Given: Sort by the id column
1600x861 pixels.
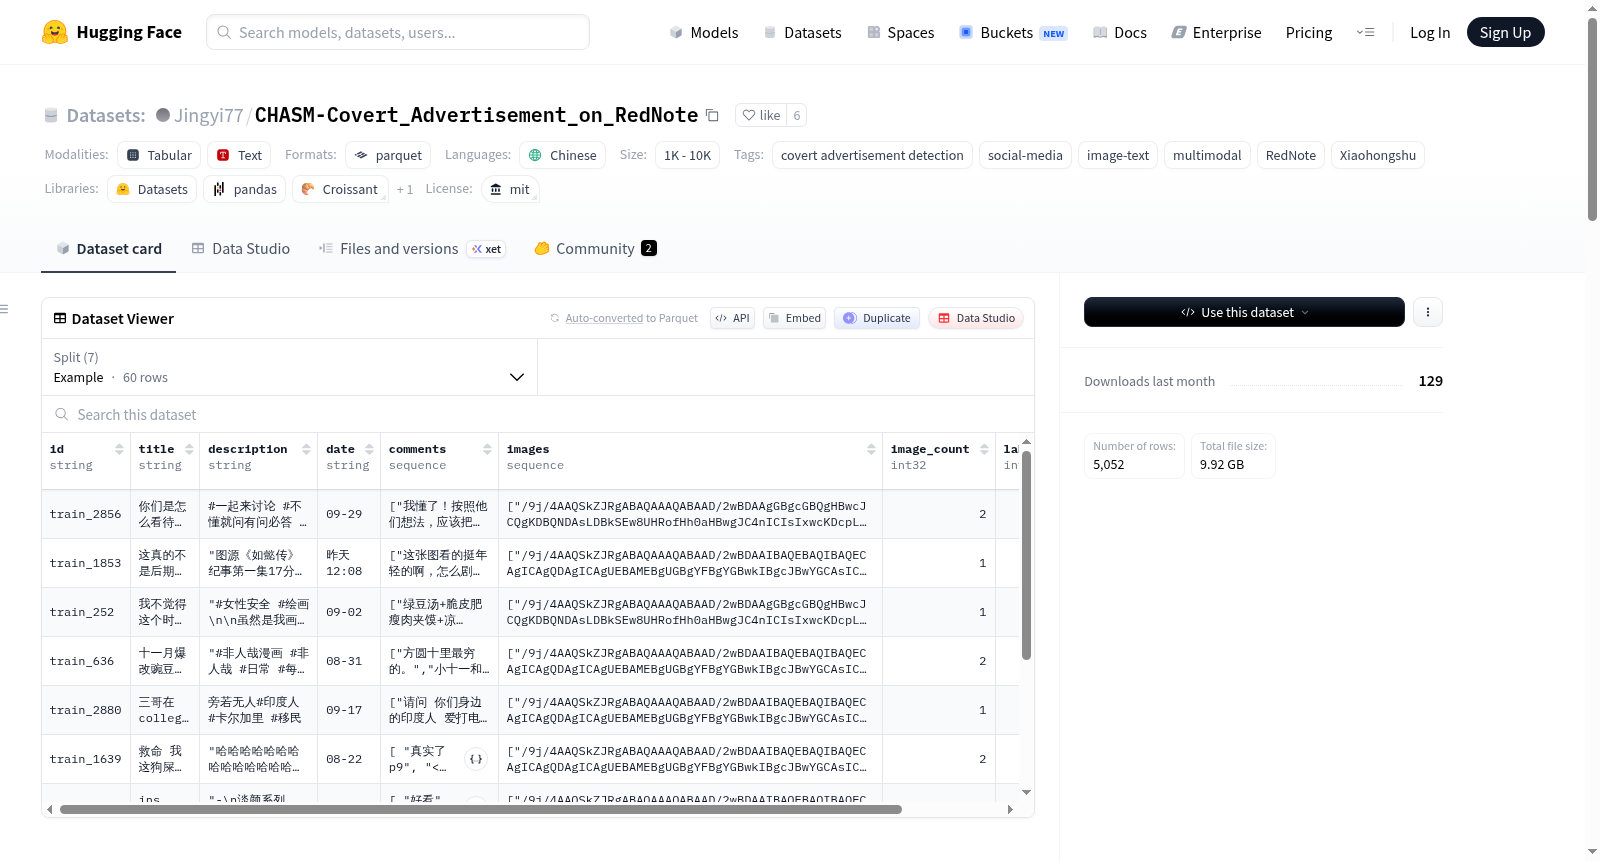Looking at the screenshot, I should coord(119,449).
